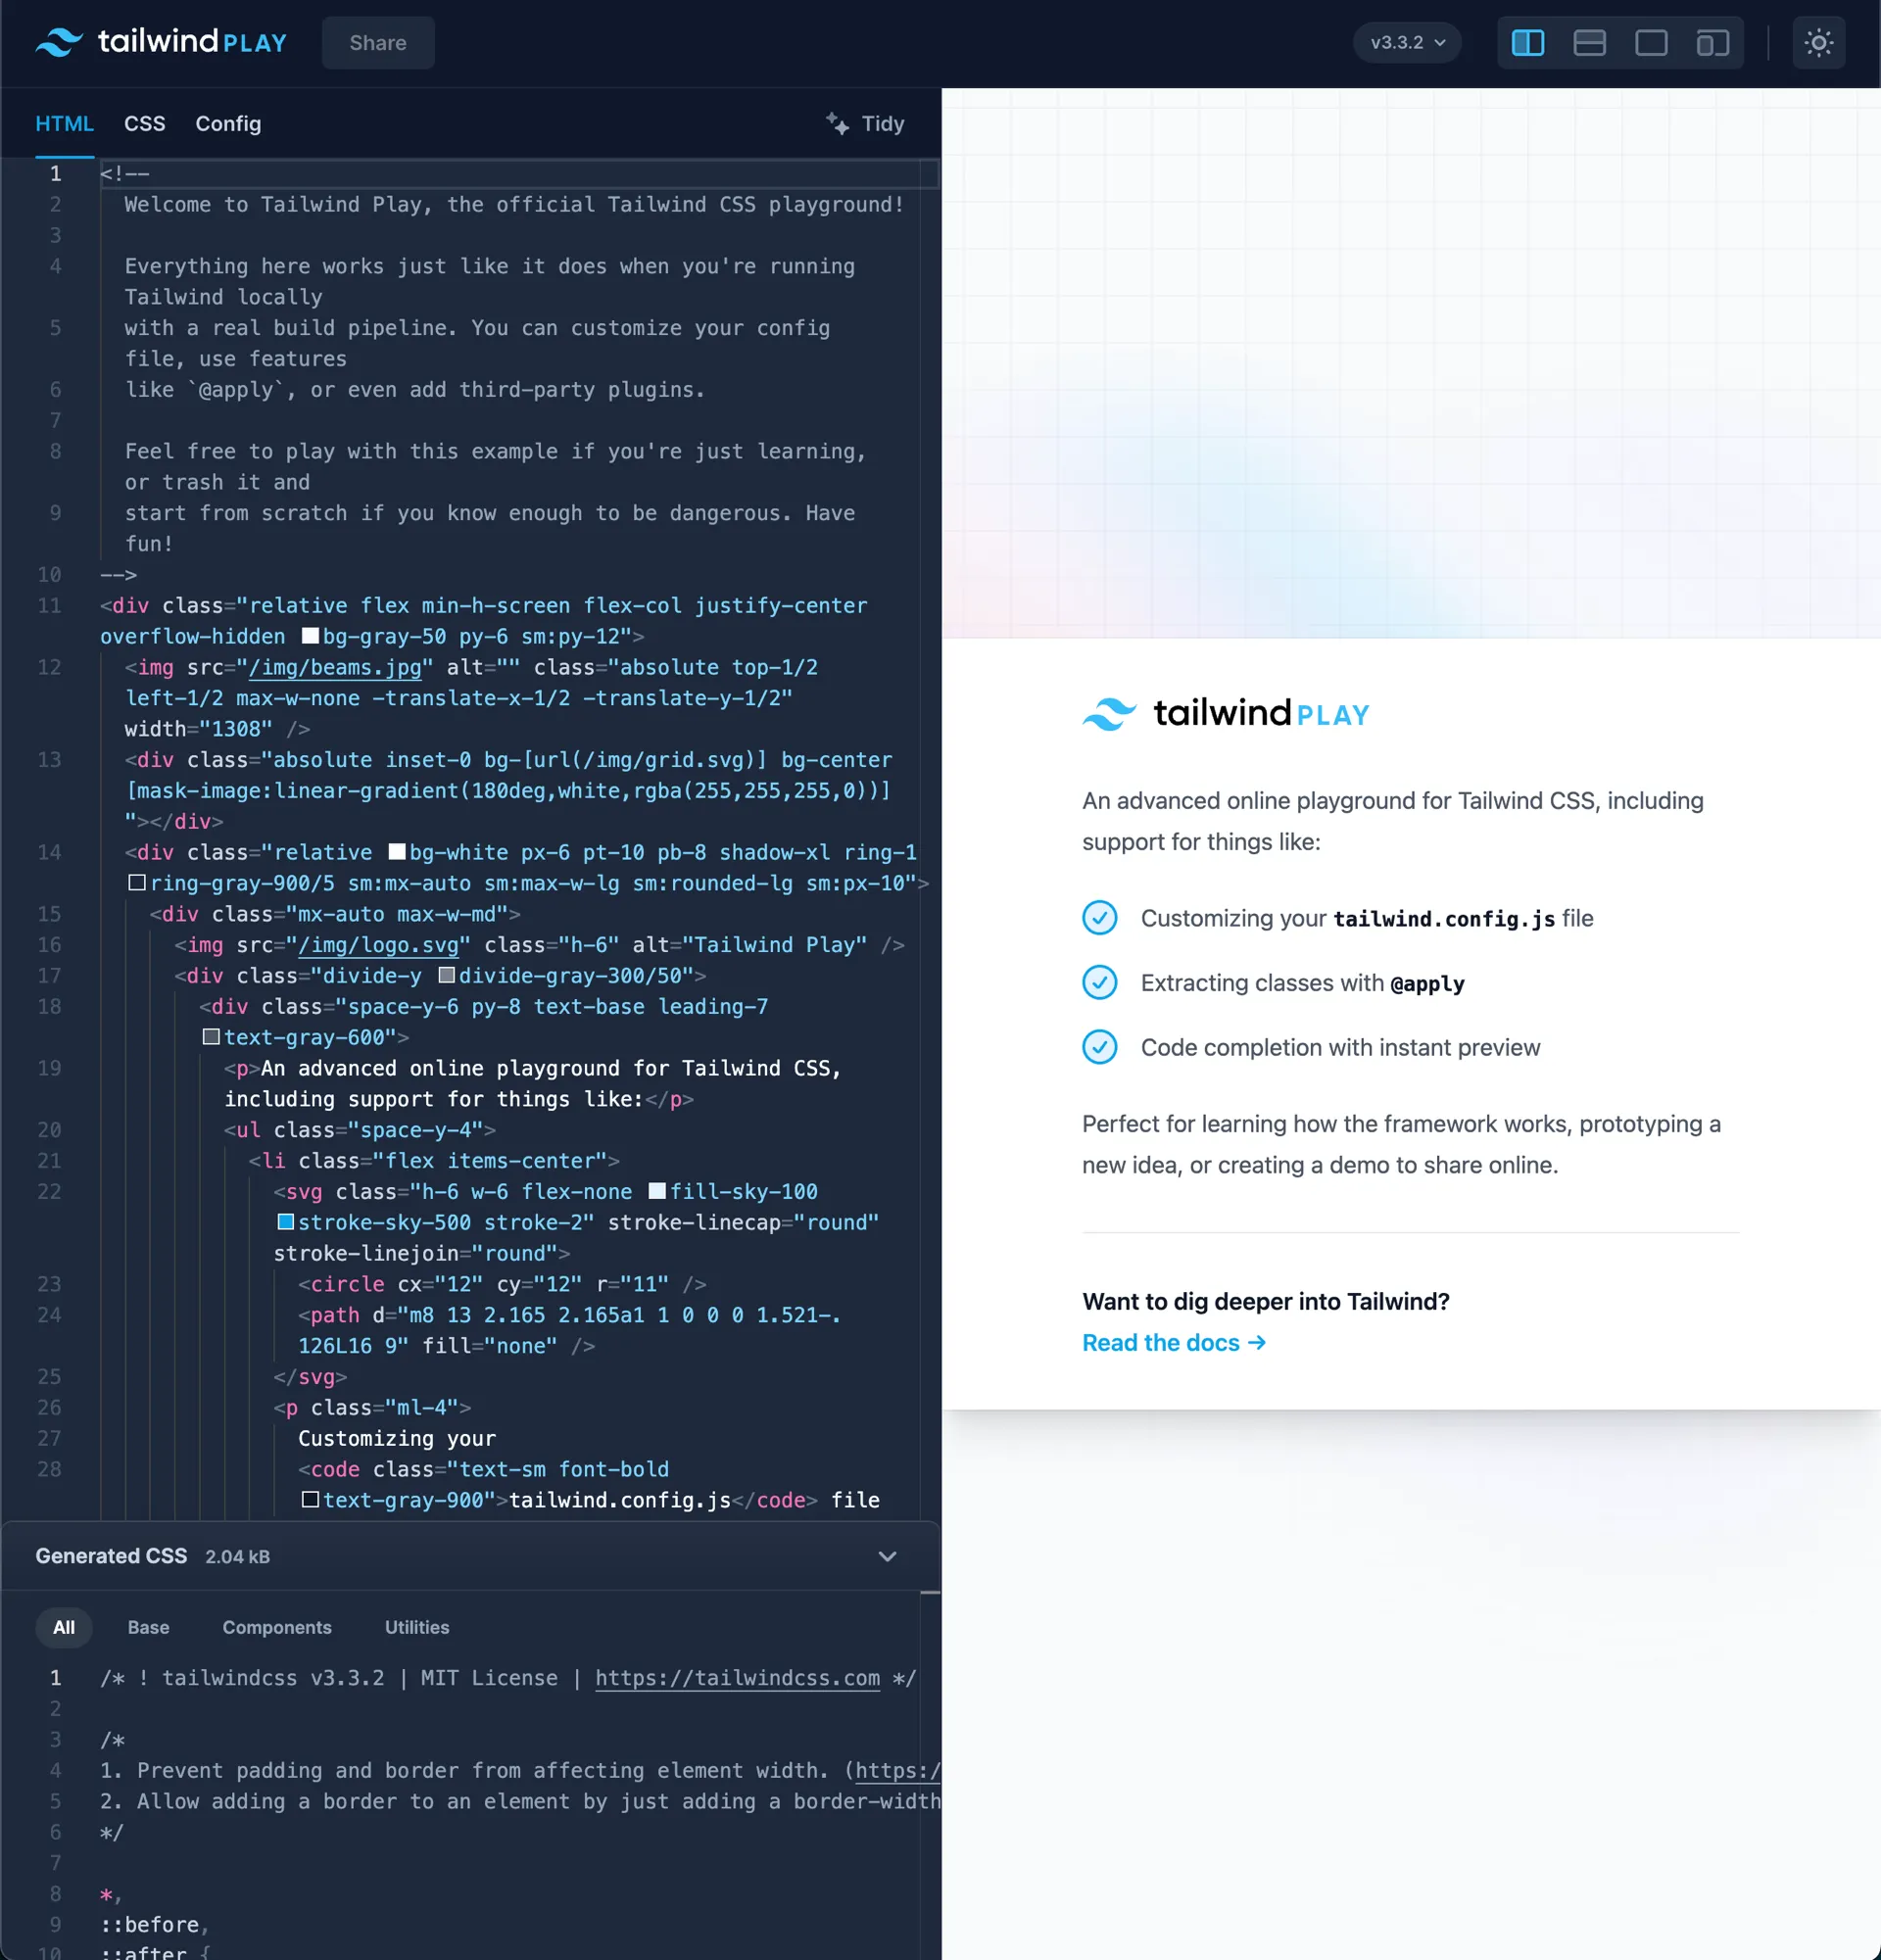The image size is (1881, 1960).
Task: Switch to preview-only layout icon
Action: (1651, 43)
